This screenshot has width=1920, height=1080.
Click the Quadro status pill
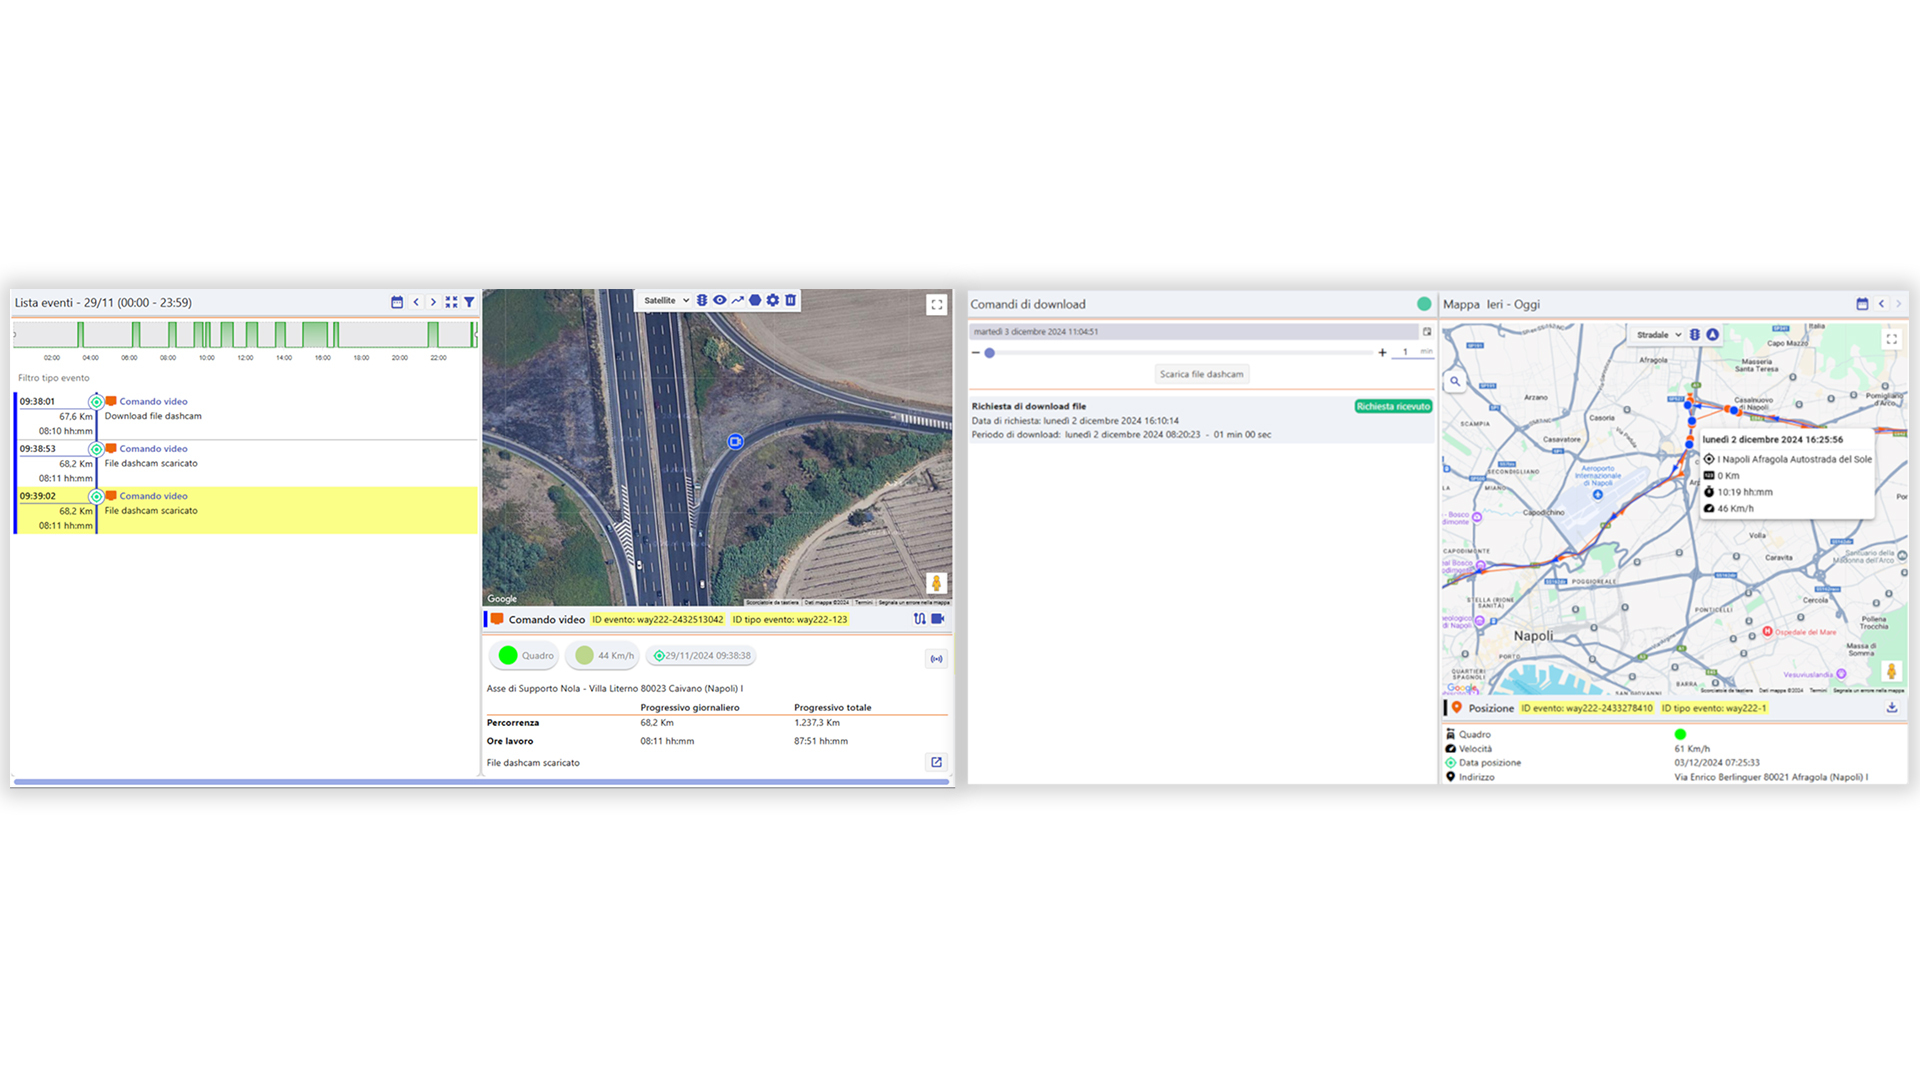pyautogui.click(x=525, y=656)
